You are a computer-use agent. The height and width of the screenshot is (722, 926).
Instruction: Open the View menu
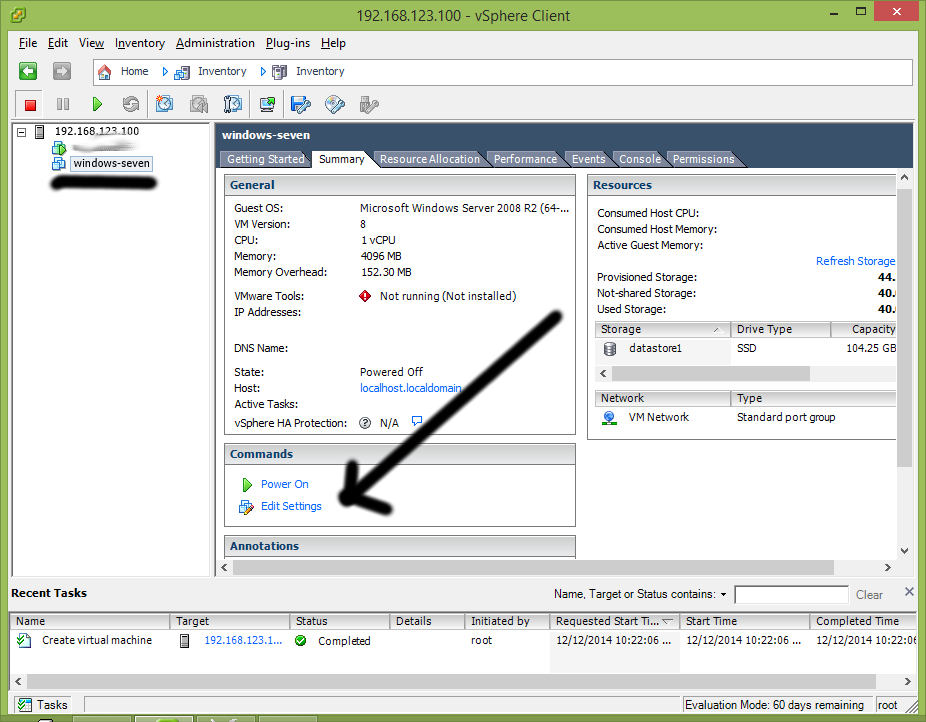click(92, 43)
